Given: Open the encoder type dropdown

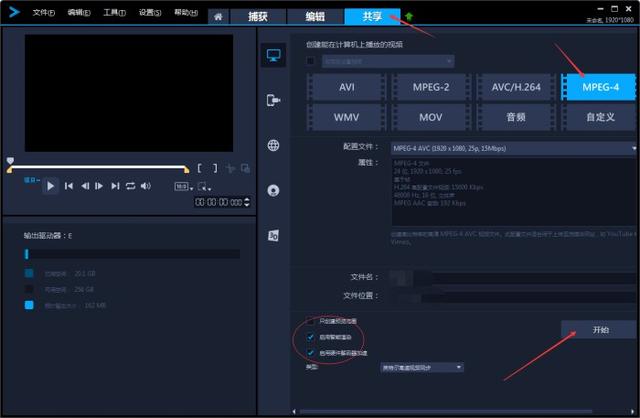Looking at the screenshot, I should coord(422,367).
